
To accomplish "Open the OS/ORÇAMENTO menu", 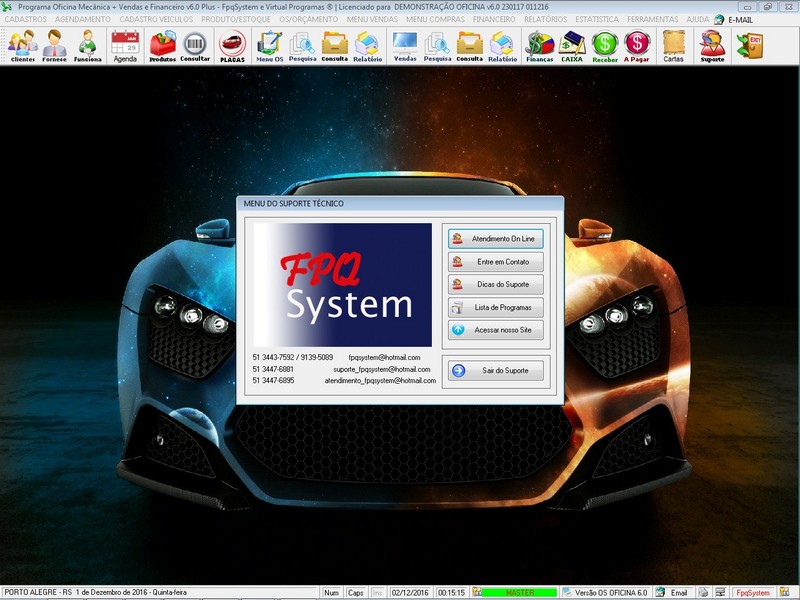I will [309, 19].
